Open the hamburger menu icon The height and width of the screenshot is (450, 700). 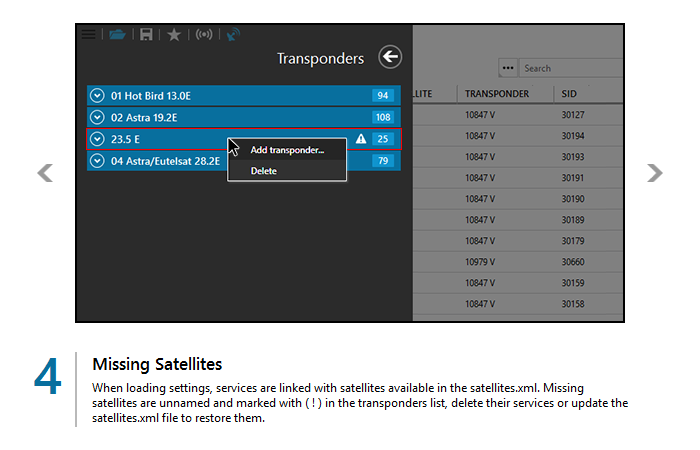coord(89,34)
